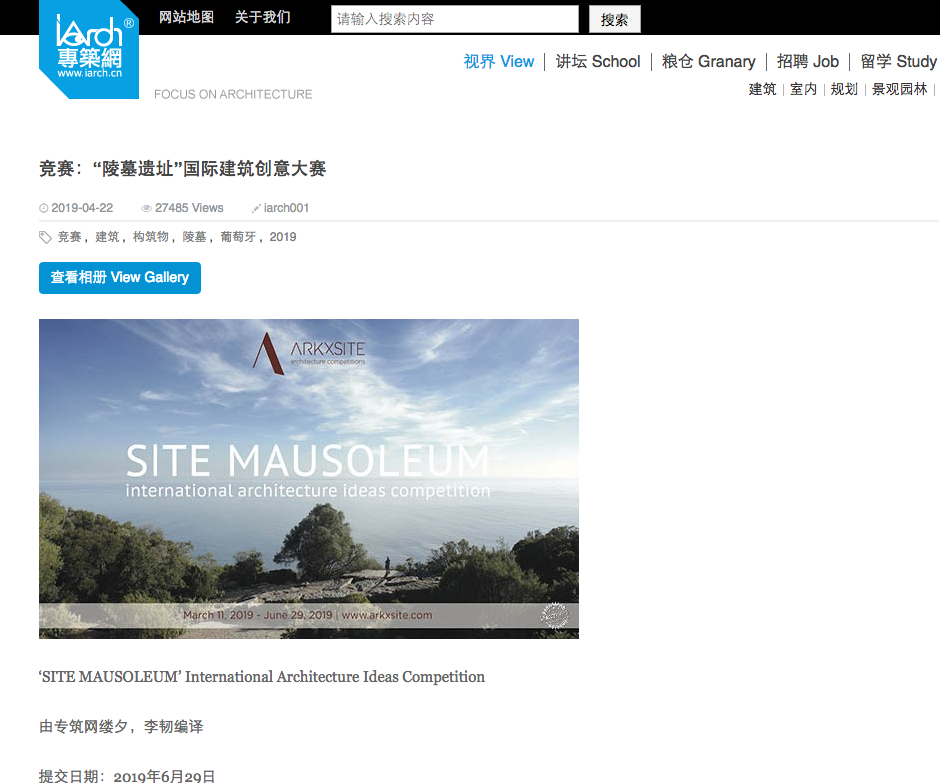Click the 葡萄牙 tag link
The image size is (940, 783).
point(238,237)
